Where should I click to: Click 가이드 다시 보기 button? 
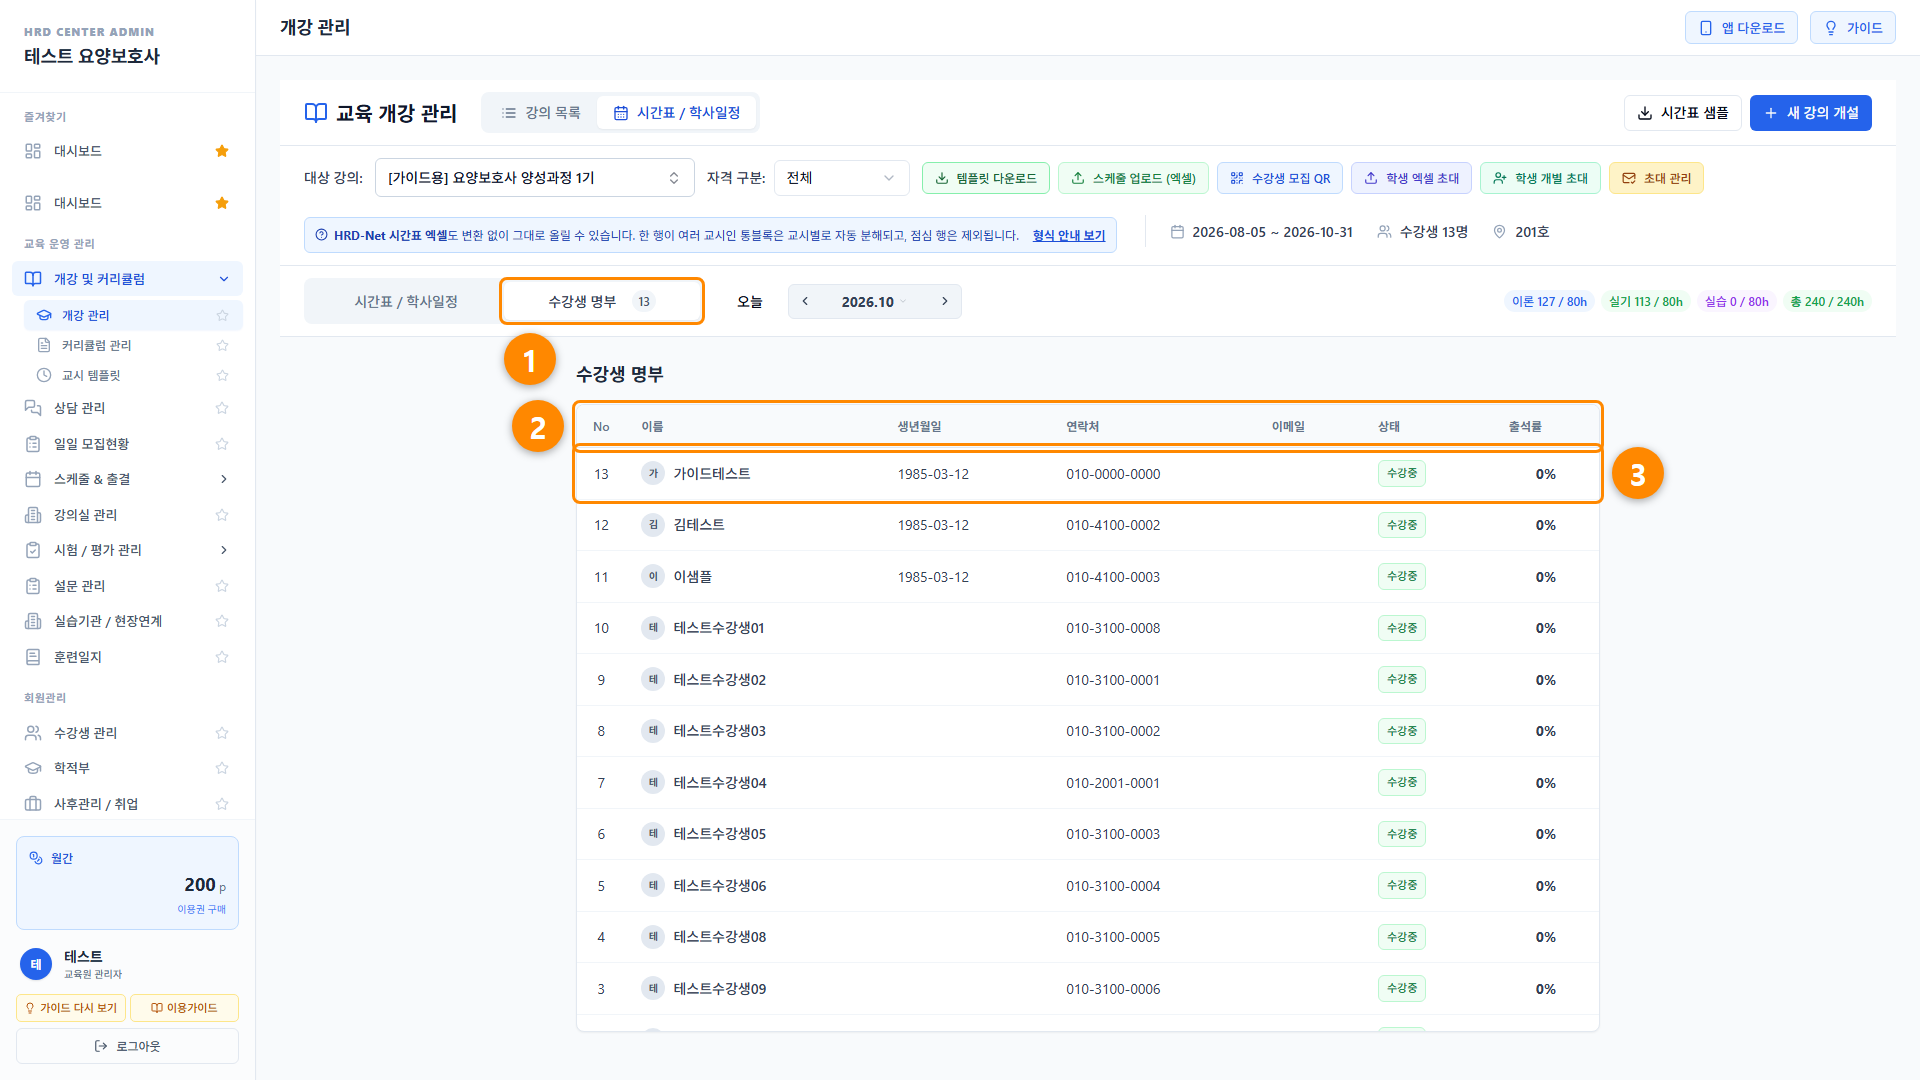coord(71,1008)
